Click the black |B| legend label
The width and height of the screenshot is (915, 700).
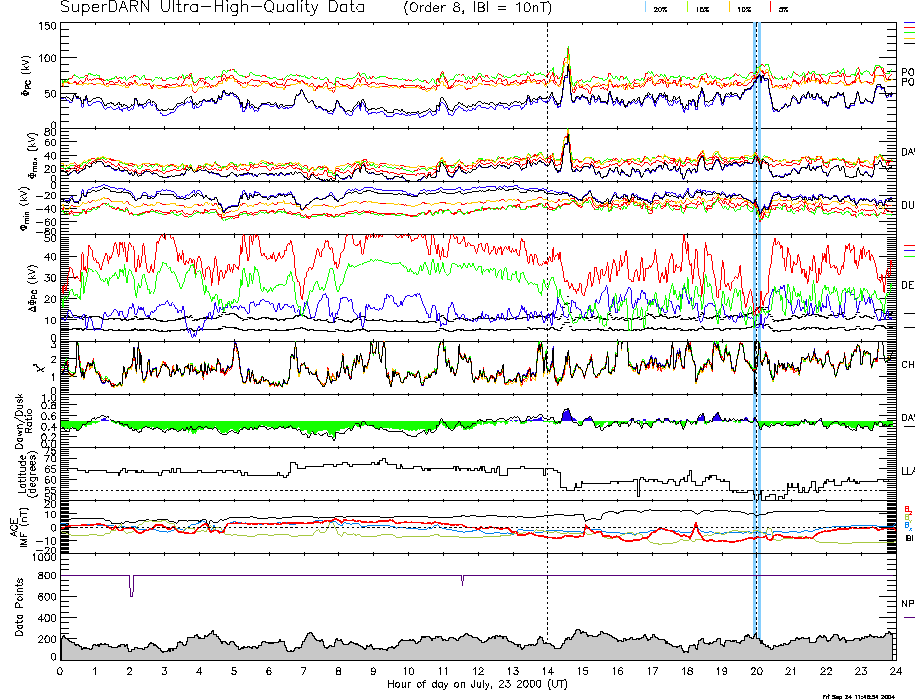(x=907, y=539)
